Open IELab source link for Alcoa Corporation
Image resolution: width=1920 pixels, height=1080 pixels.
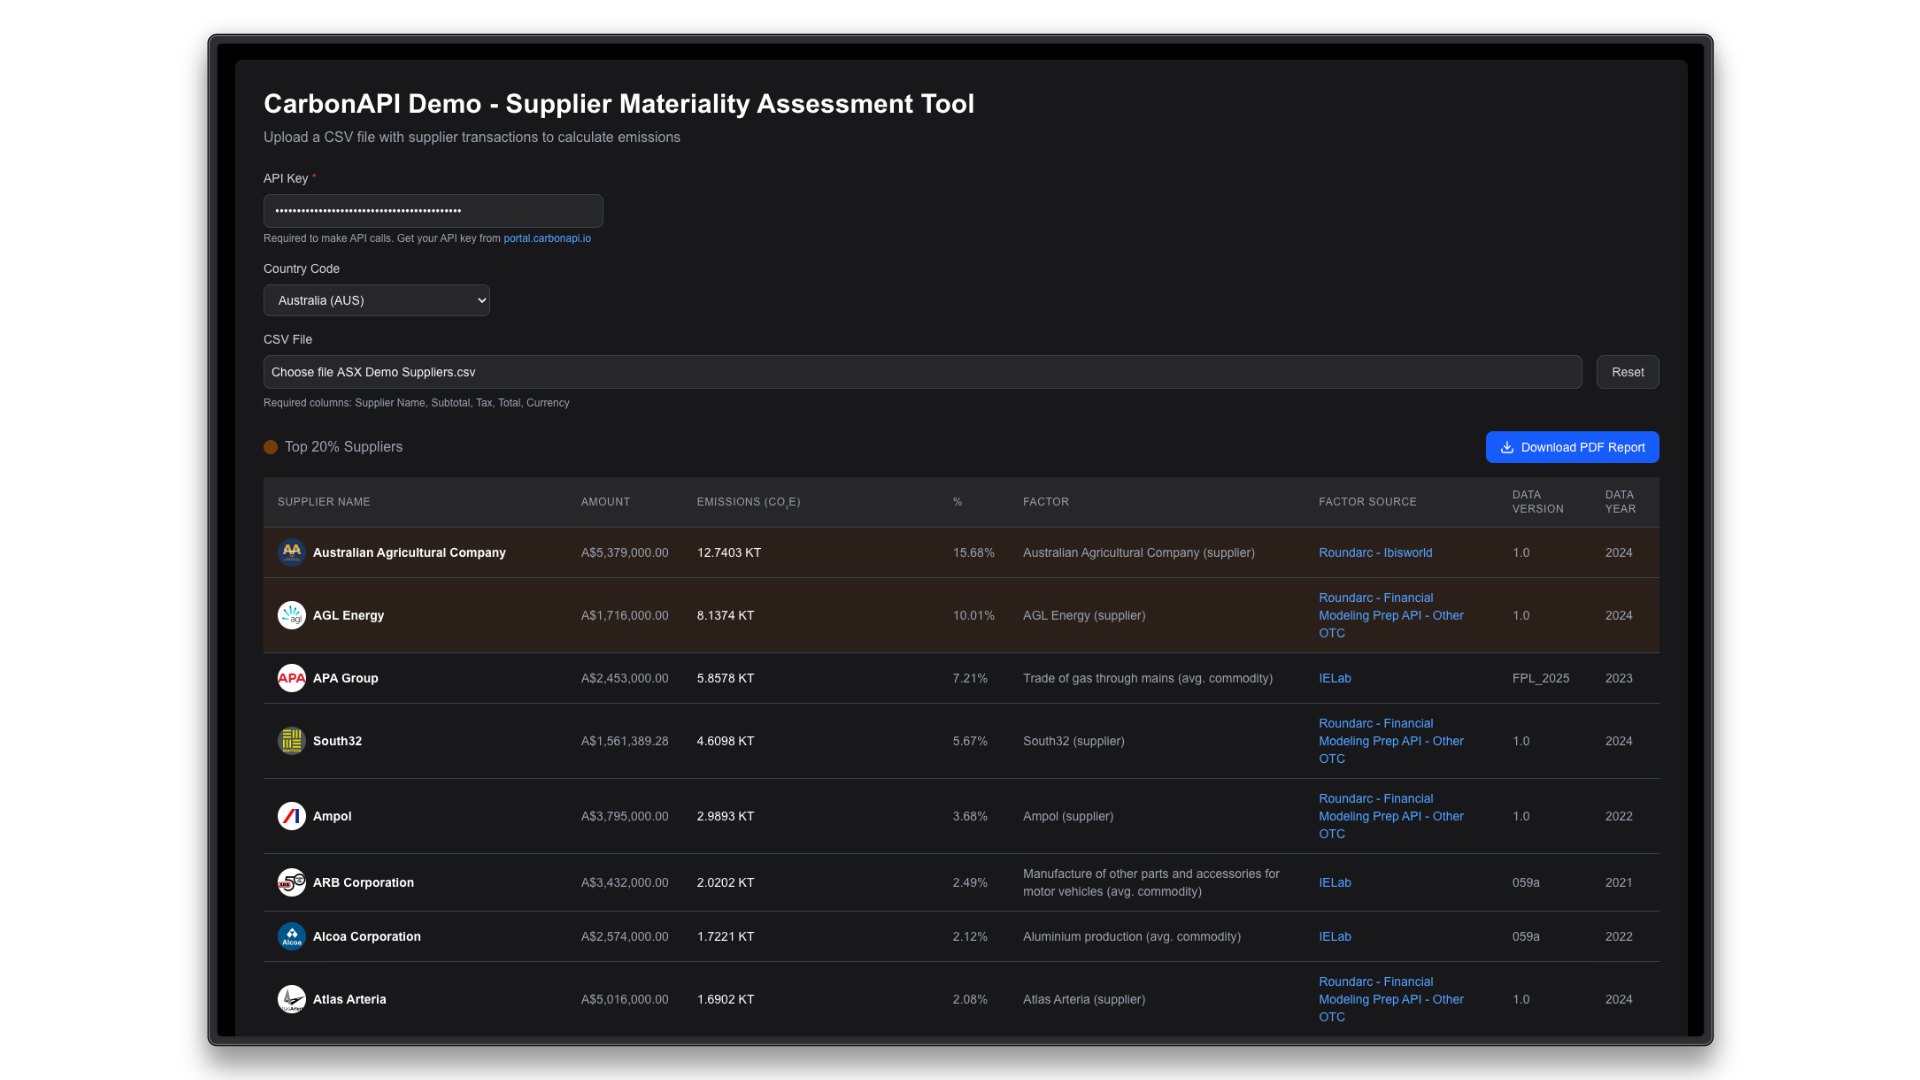coord(1334,936)
